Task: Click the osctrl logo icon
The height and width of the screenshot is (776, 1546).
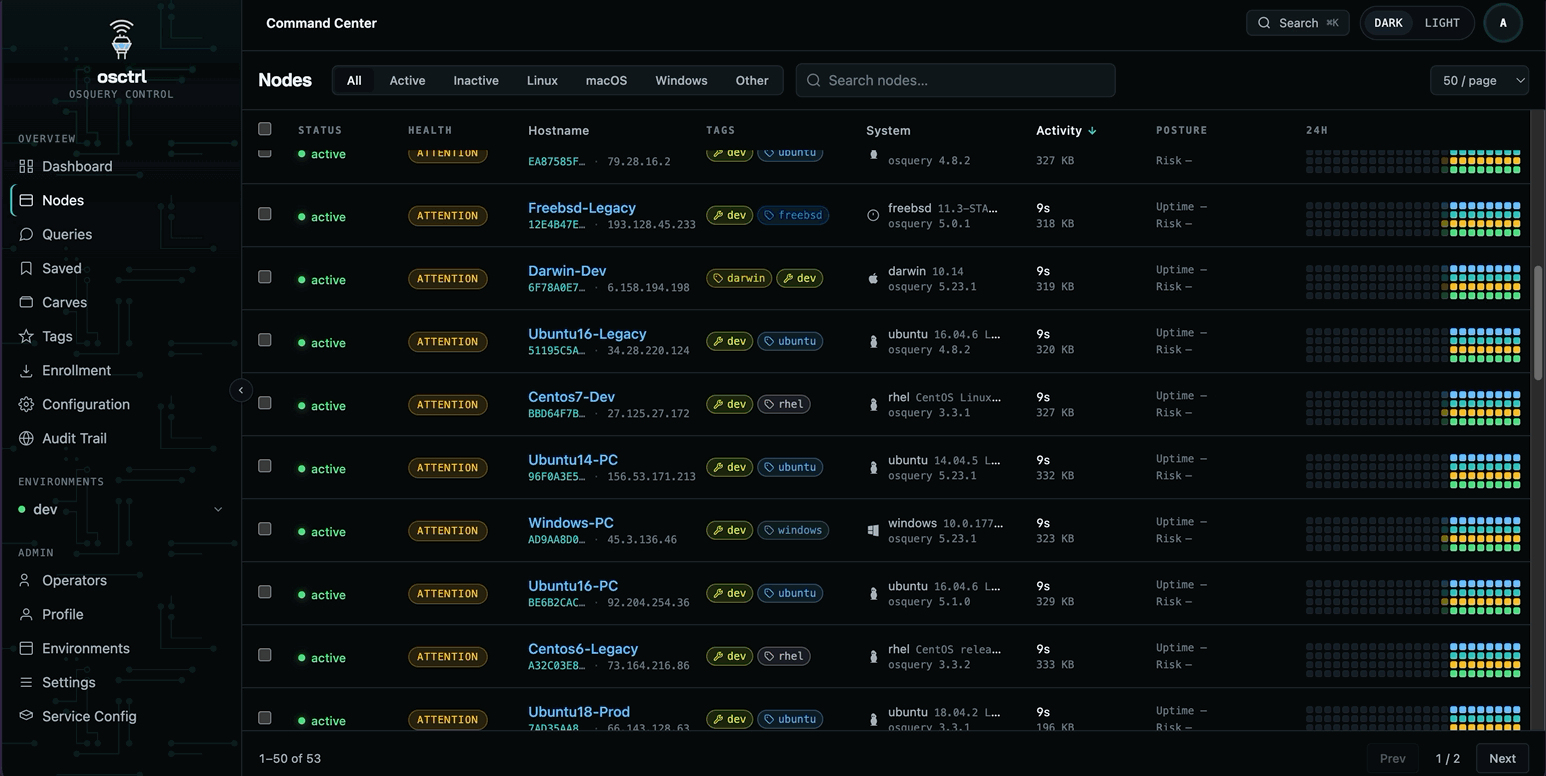Action: pos(121,39)
